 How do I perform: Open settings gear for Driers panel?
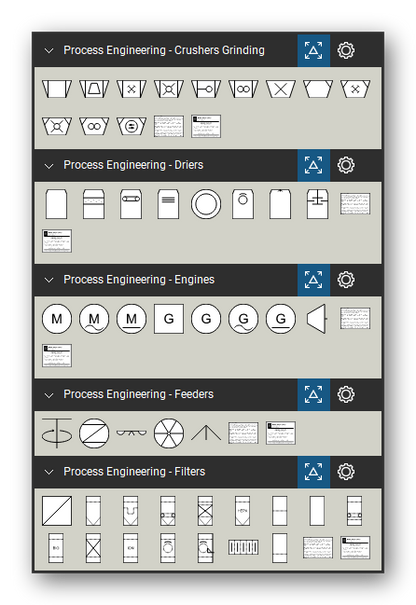pyautogui.click(x=346, y=165)
